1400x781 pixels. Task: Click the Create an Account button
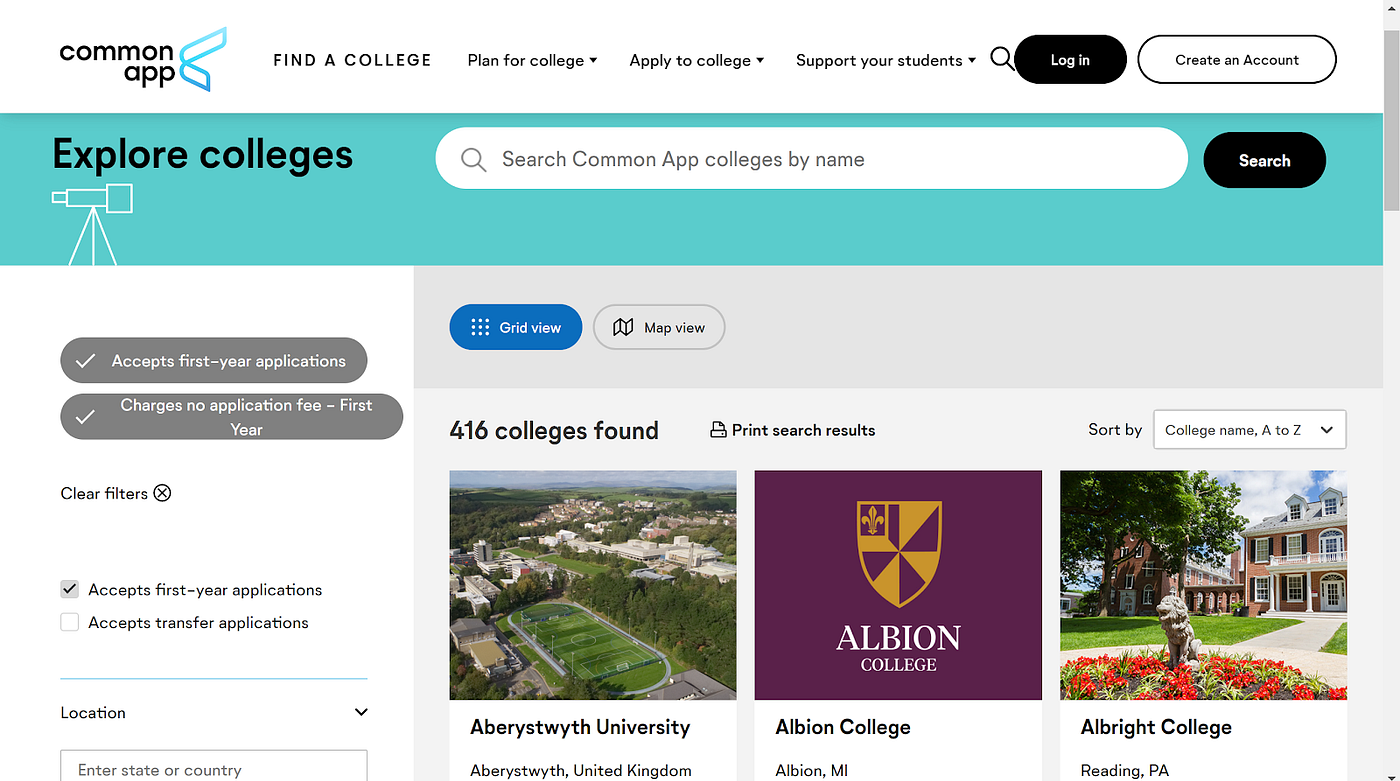pos(1237,60)
